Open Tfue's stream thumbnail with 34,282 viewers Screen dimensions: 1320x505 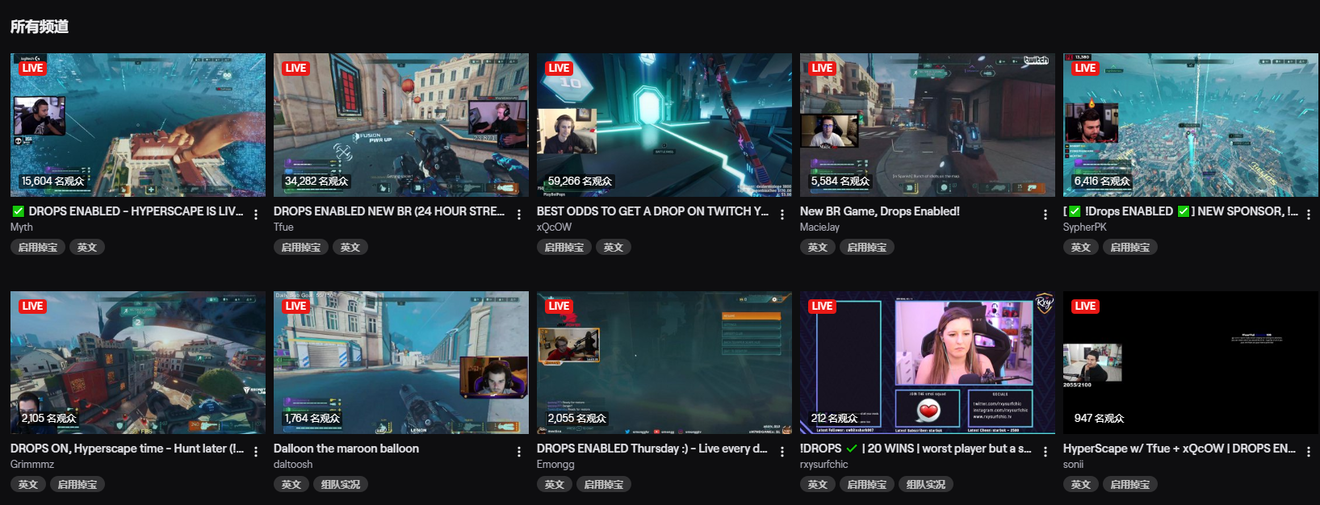click(x=401, y=125)
